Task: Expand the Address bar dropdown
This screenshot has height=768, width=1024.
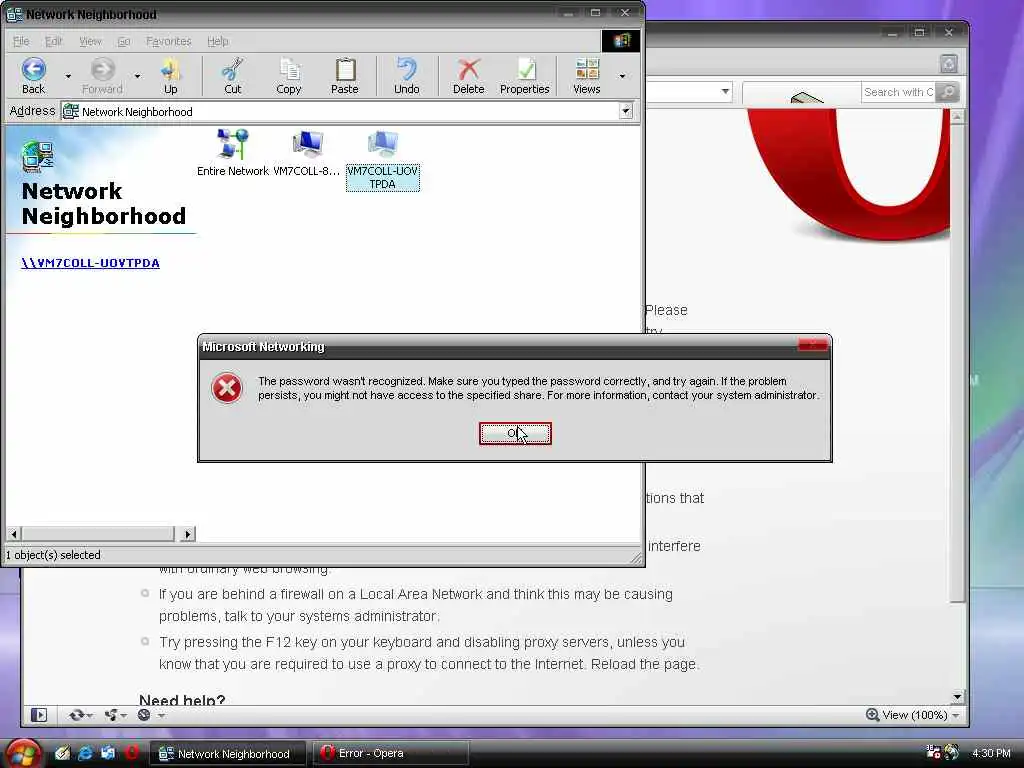Action: 626,111
